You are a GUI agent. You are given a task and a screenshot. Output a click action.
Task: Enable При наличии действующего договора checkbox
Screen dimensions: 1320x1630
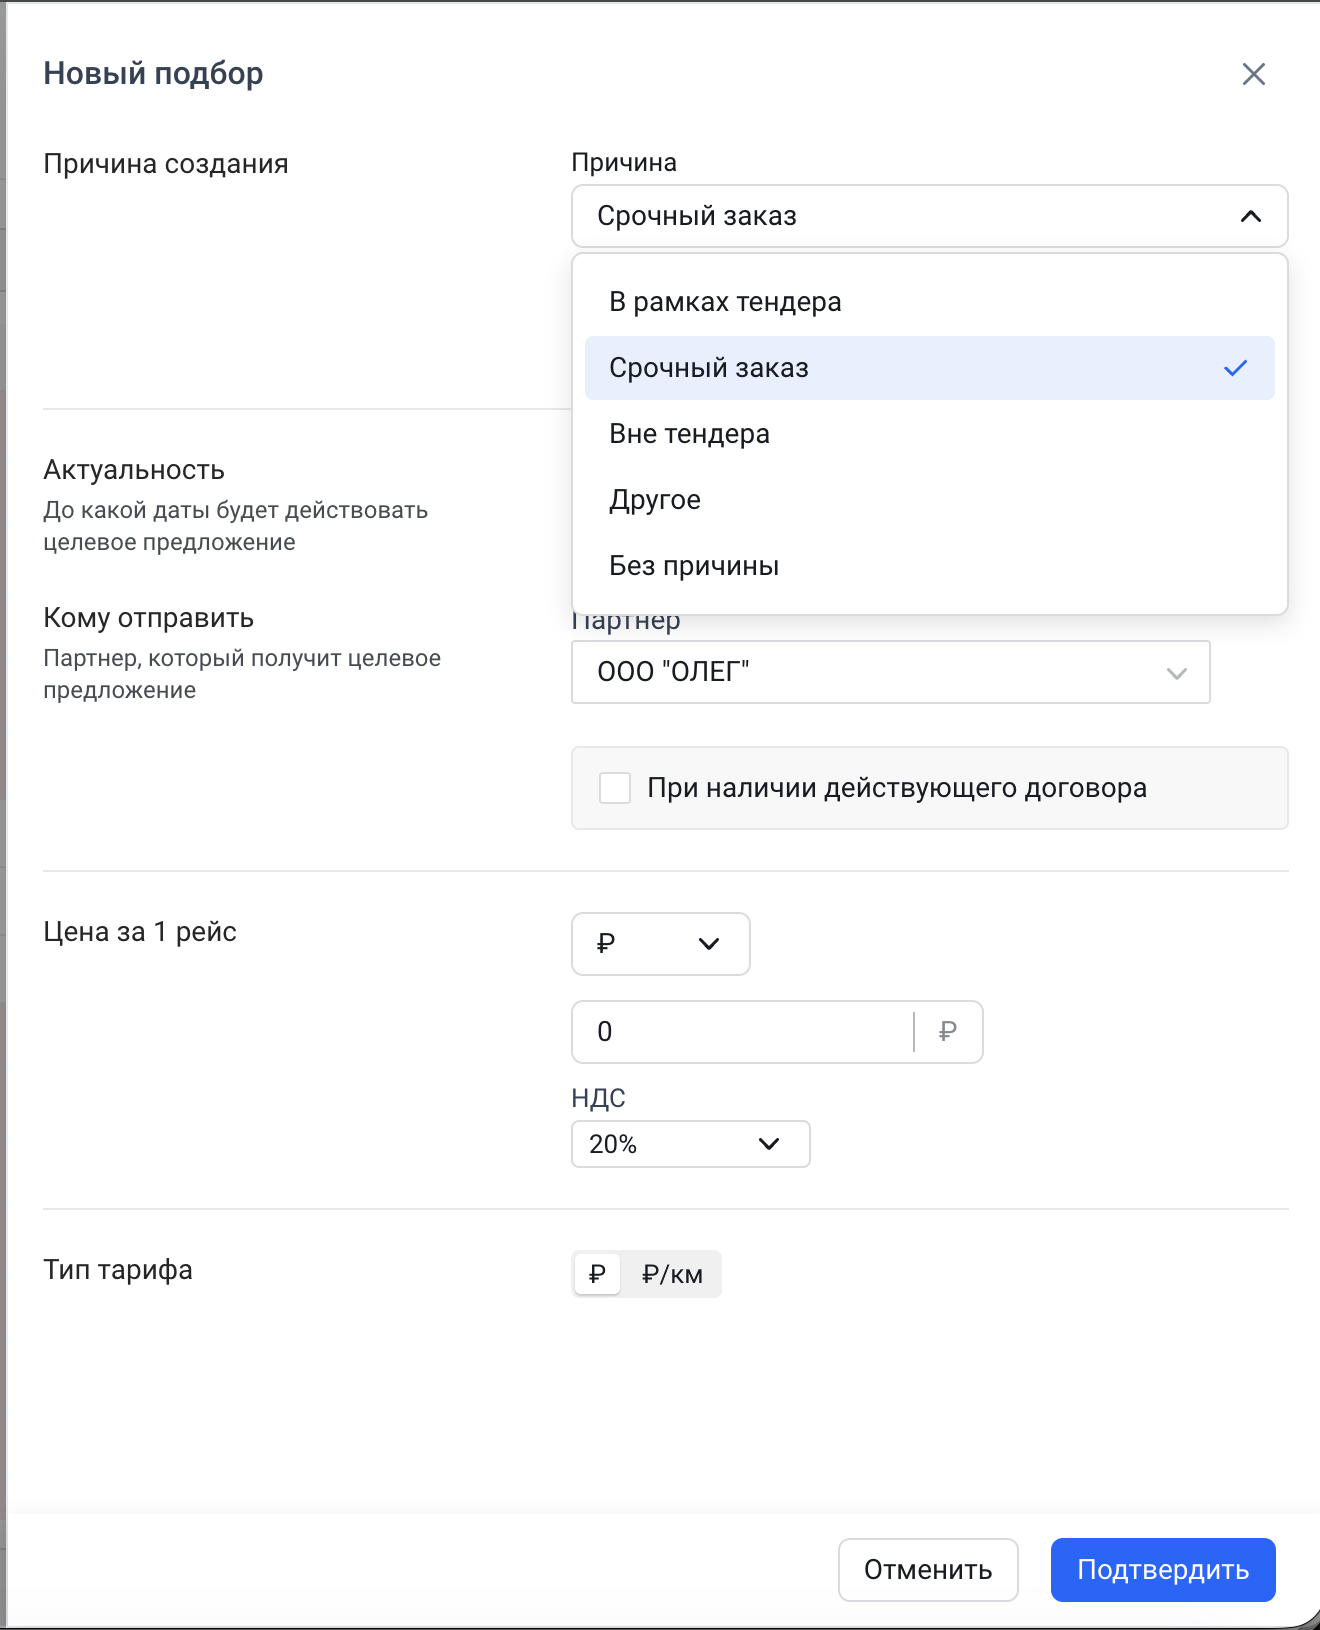(615, 788)
